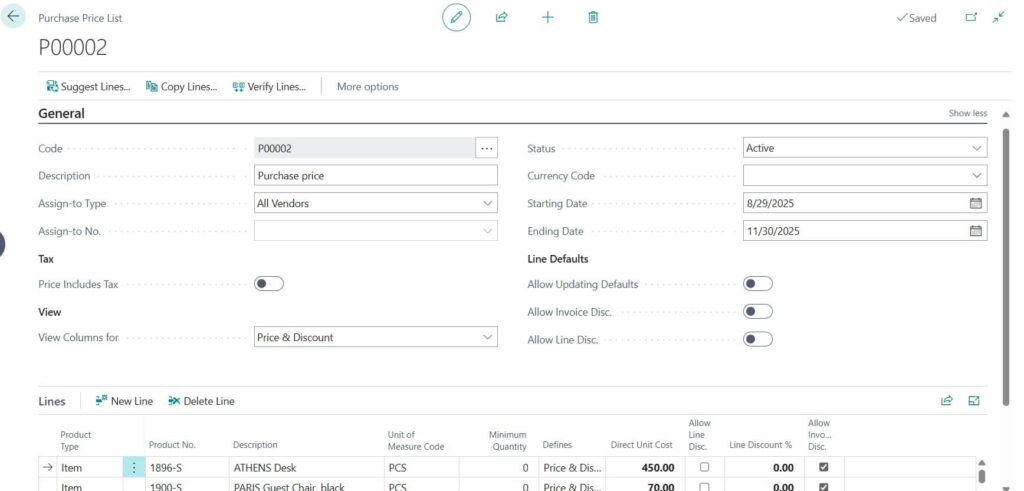Image resolution: width=1024 pixels, height=491 pixels.
Task: Check Allow Line Disc. for PARIS Guest Chair row
Action: 704,486
